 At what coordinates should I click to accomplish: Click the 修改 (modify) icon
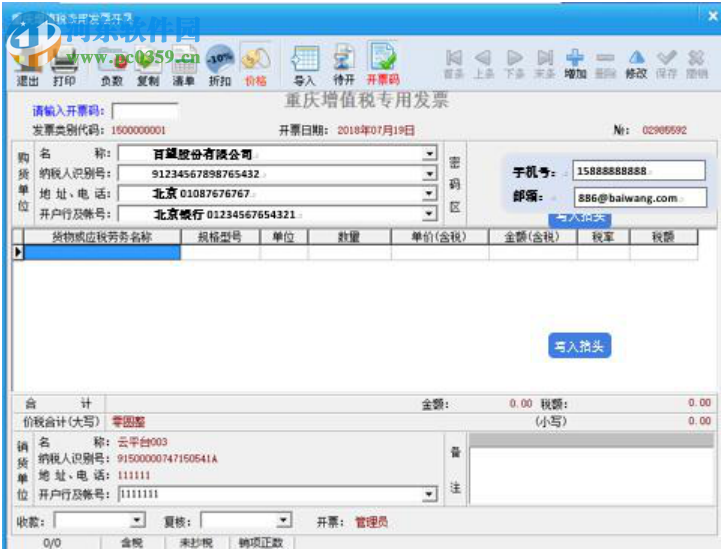[x=636, y=64]
